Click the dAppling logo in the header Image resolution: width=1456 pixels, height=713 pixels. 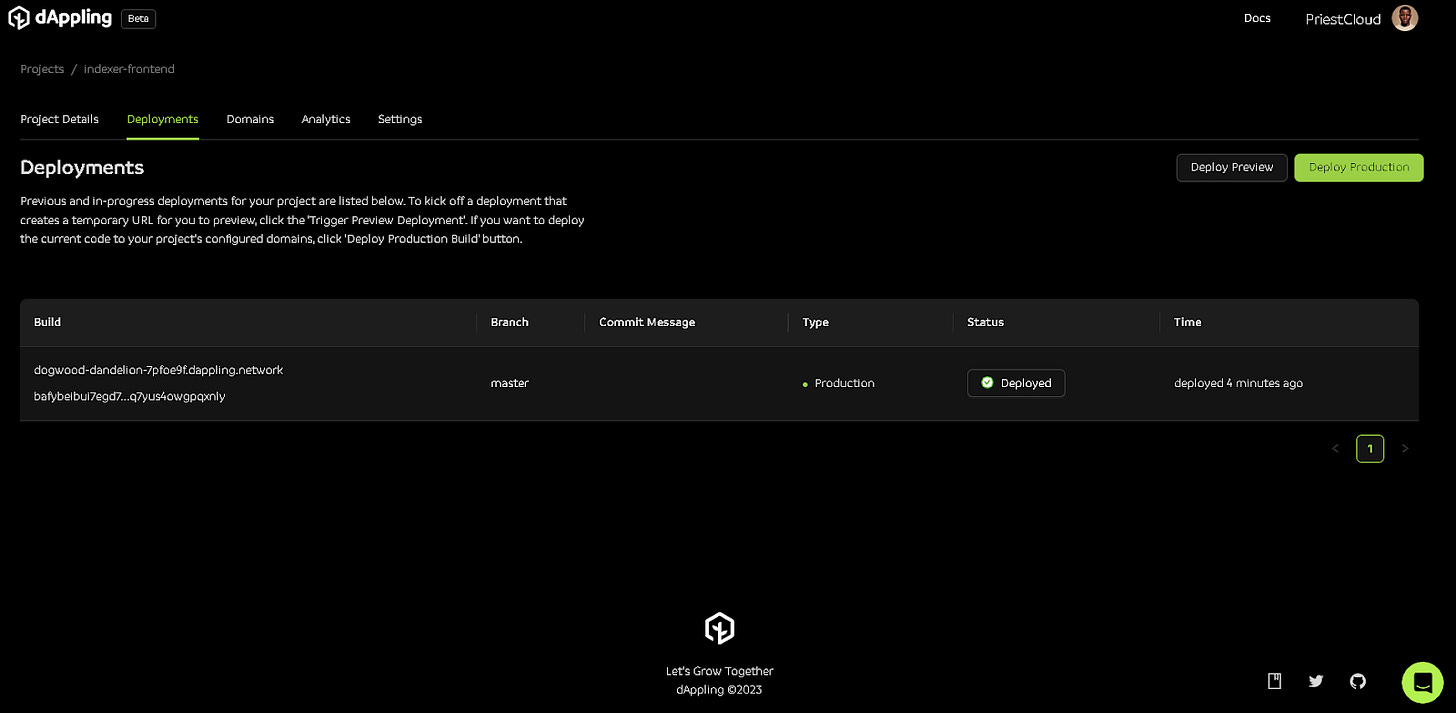point(60,18)
